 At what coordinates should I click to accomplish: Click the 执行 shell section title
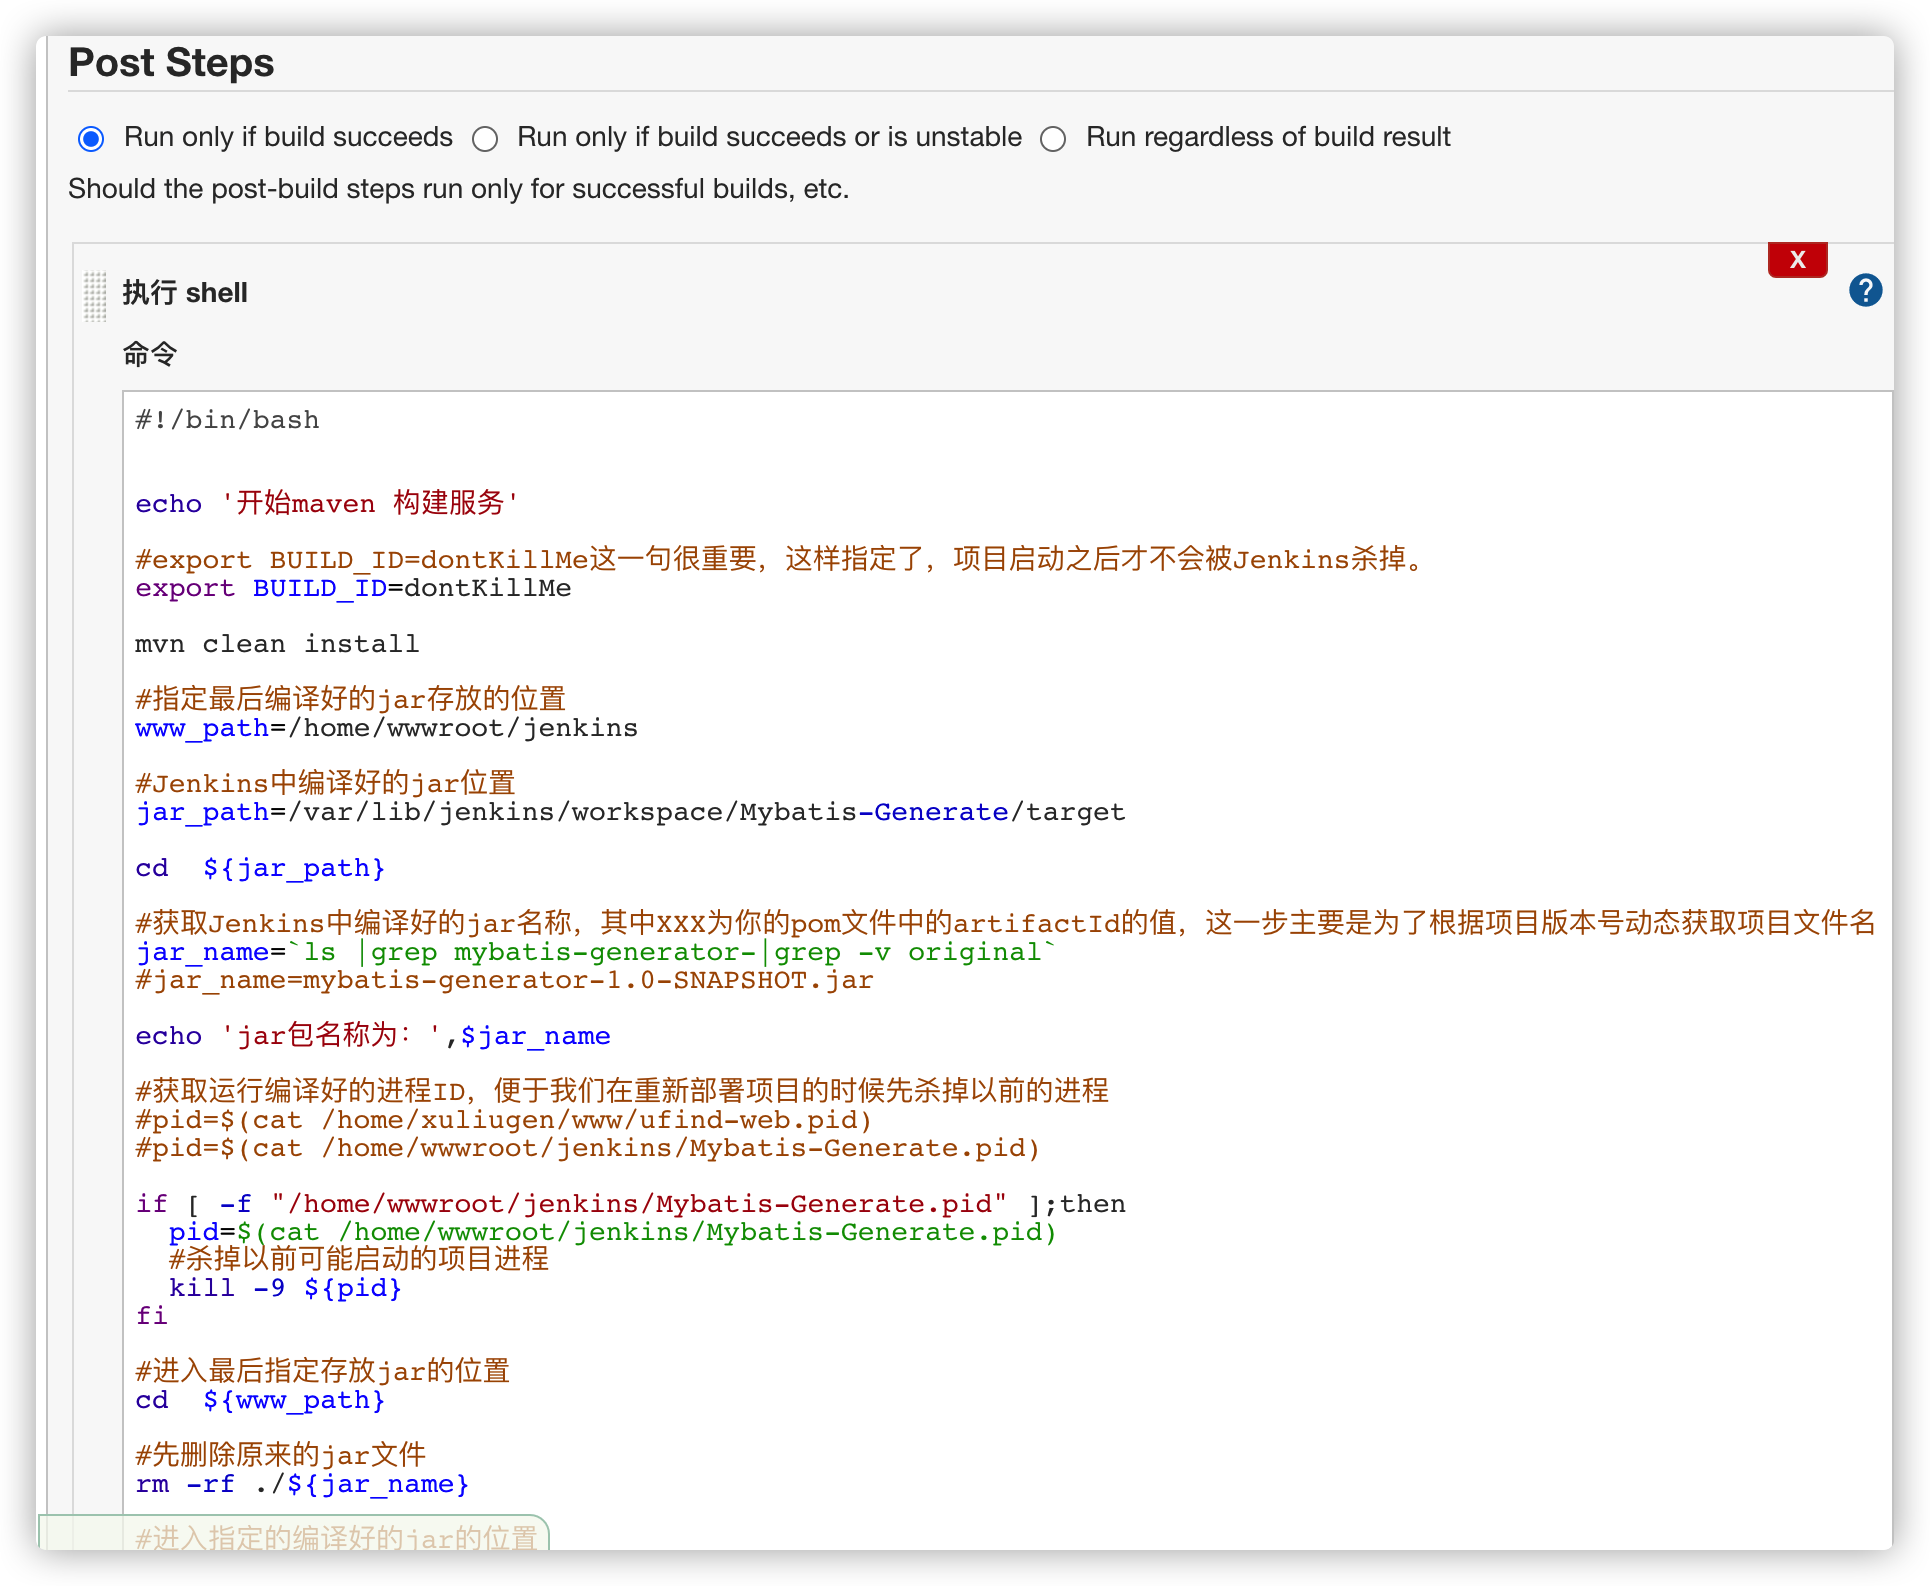[185, 293]
